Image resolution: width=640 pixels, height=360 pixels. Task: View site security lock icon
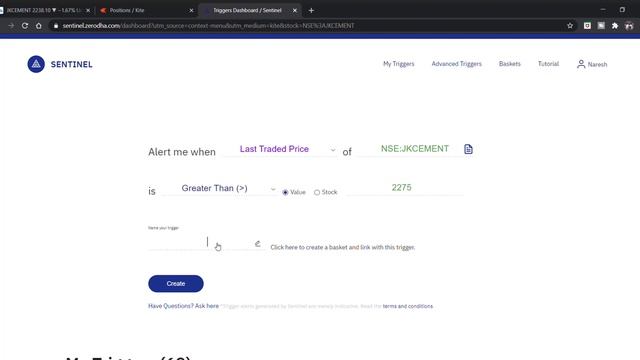click(56, 26)
